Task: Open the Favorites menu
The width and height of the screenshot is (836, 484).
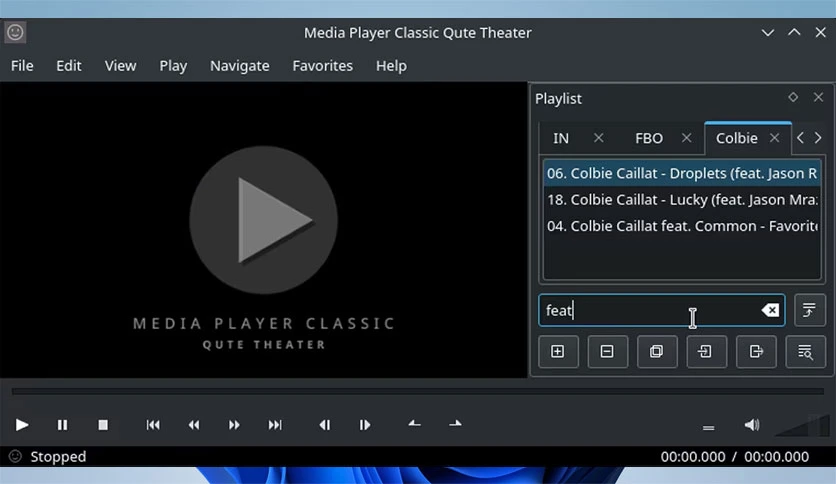Action: click(323, 66)
